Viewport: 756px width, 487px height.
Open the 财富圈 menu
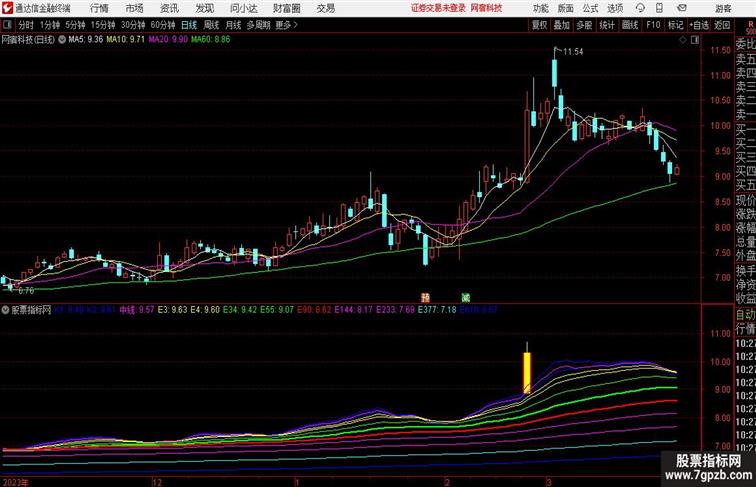click(286, 8)
